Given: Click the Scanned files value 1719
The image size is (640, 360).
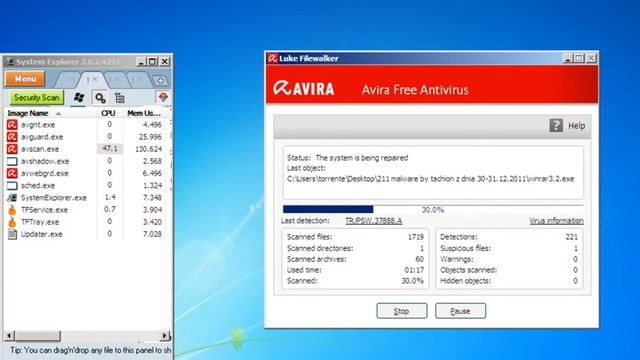Looking at the screenshot, I should (x=416, y=237).
